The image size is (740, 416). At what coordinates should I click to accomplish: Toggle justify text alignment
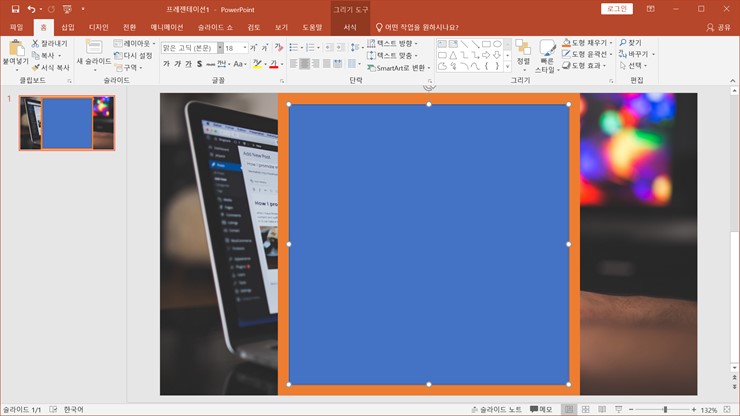click(326, 64)
